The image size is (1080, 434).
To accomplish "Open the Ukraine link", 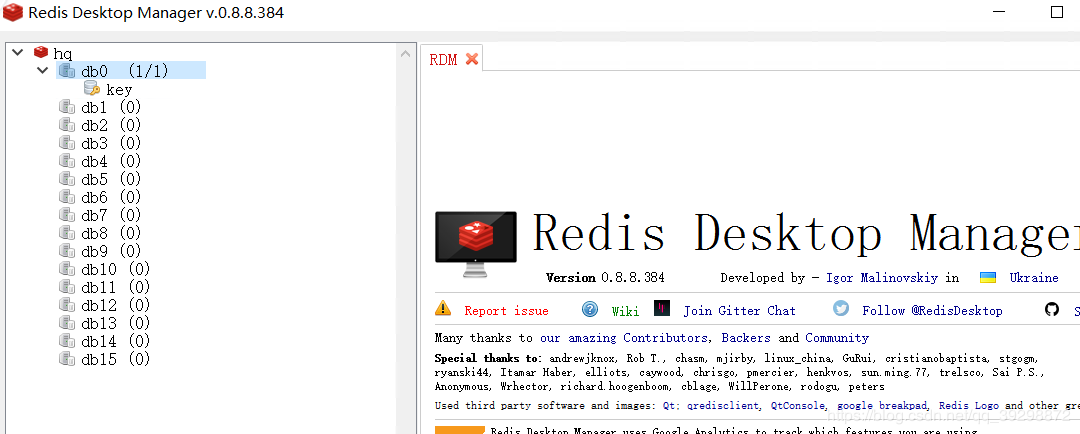I will pyautogui.click(x=1034, y=278).
